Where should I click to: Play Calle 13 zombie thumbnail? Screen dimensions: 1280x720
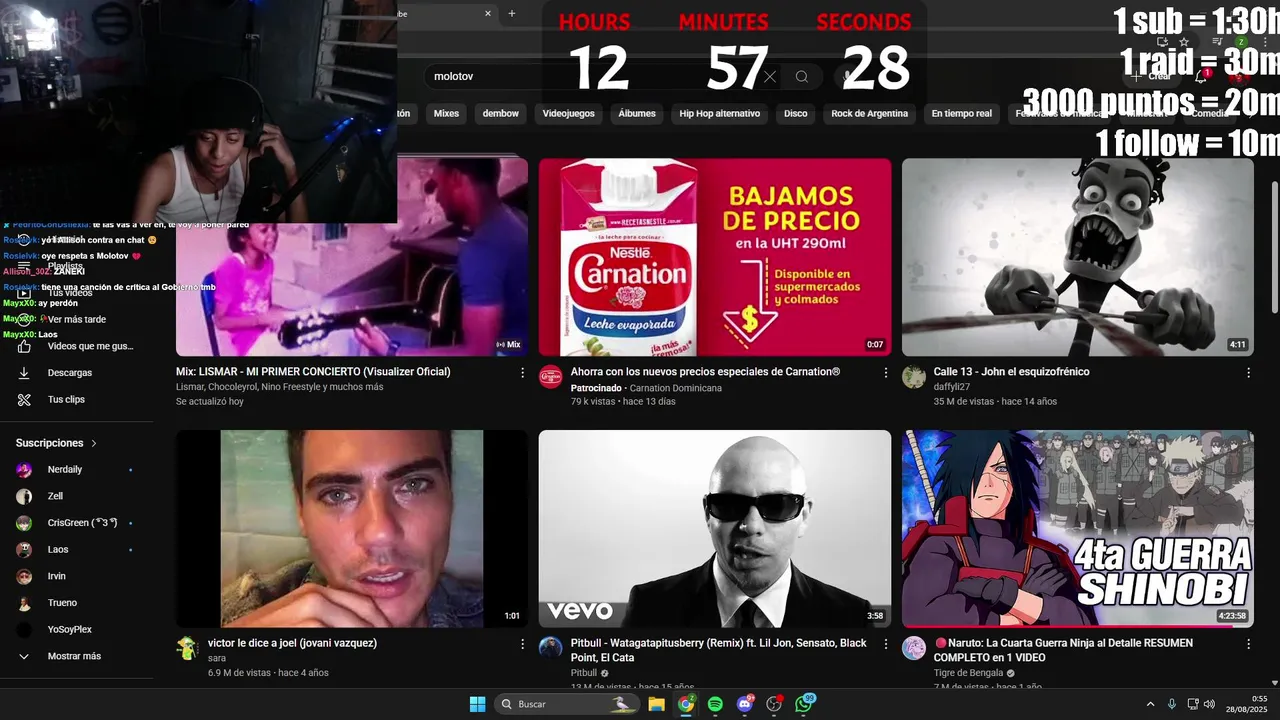(1078, 257)
